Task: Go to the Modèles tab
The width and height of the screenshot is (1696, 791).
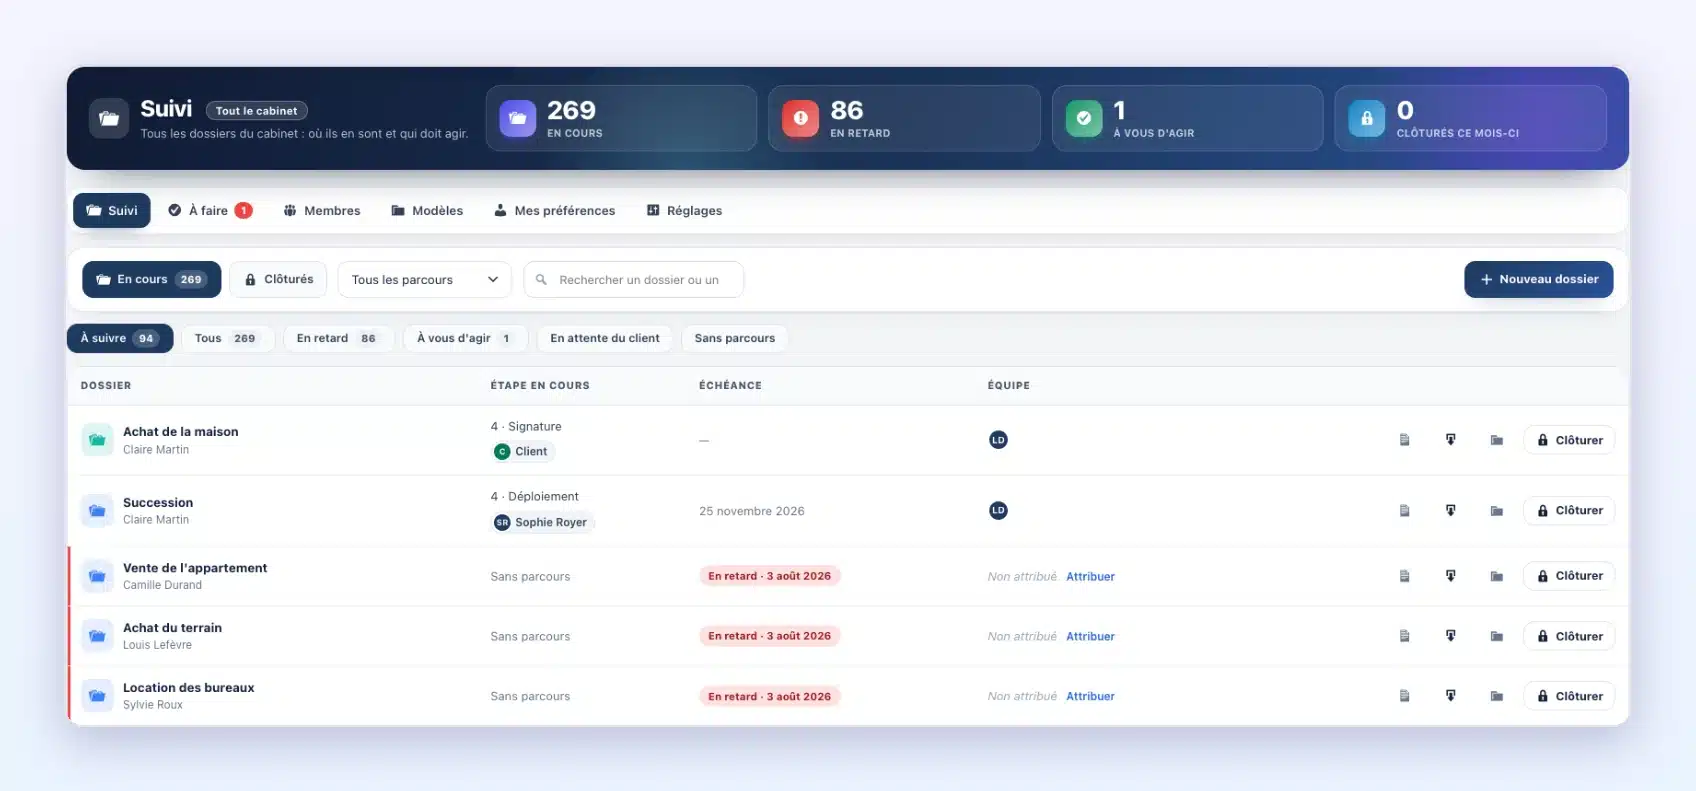Action: click(427, 211)
